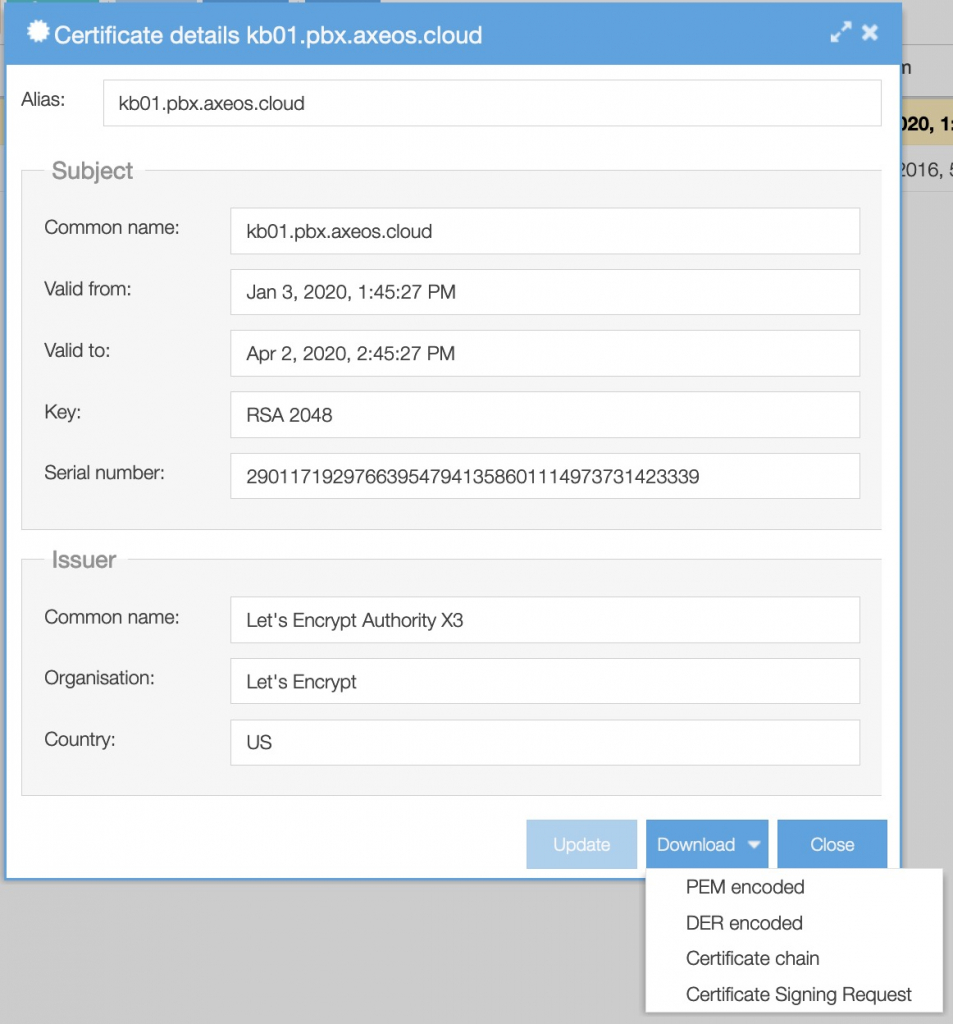Select the Valid from date field

coord(544,292)
